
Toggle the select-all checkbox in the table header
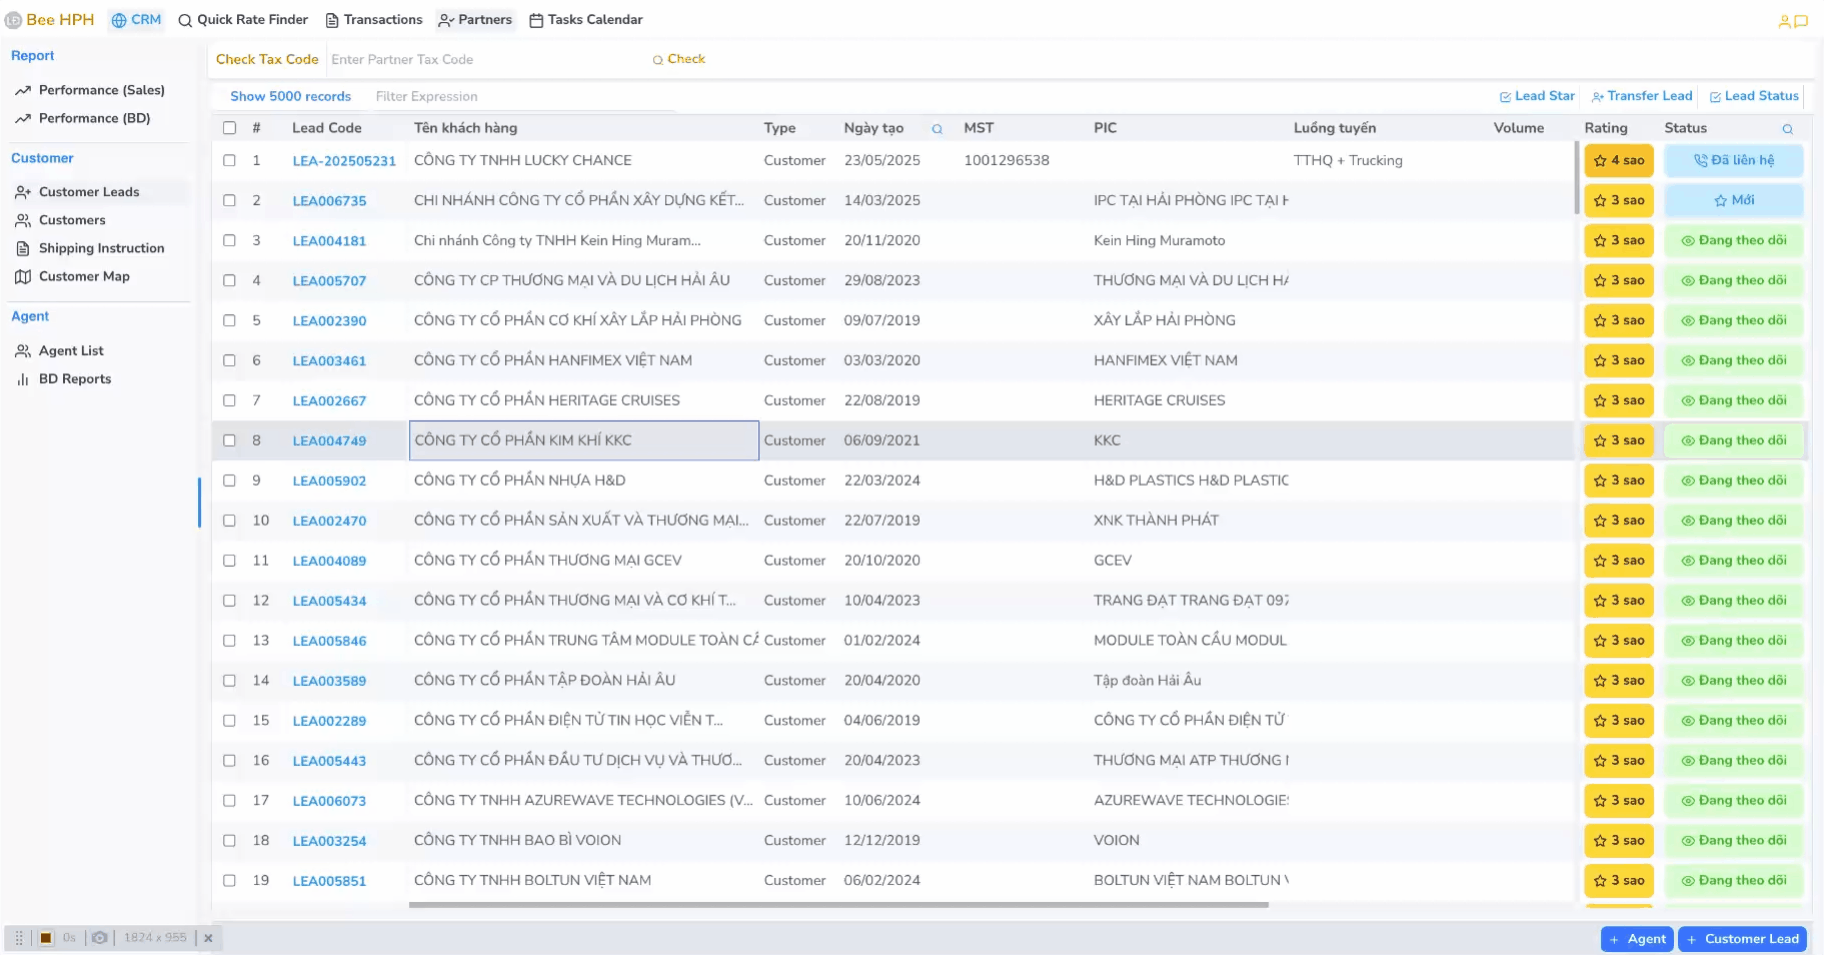pos(230,128)
